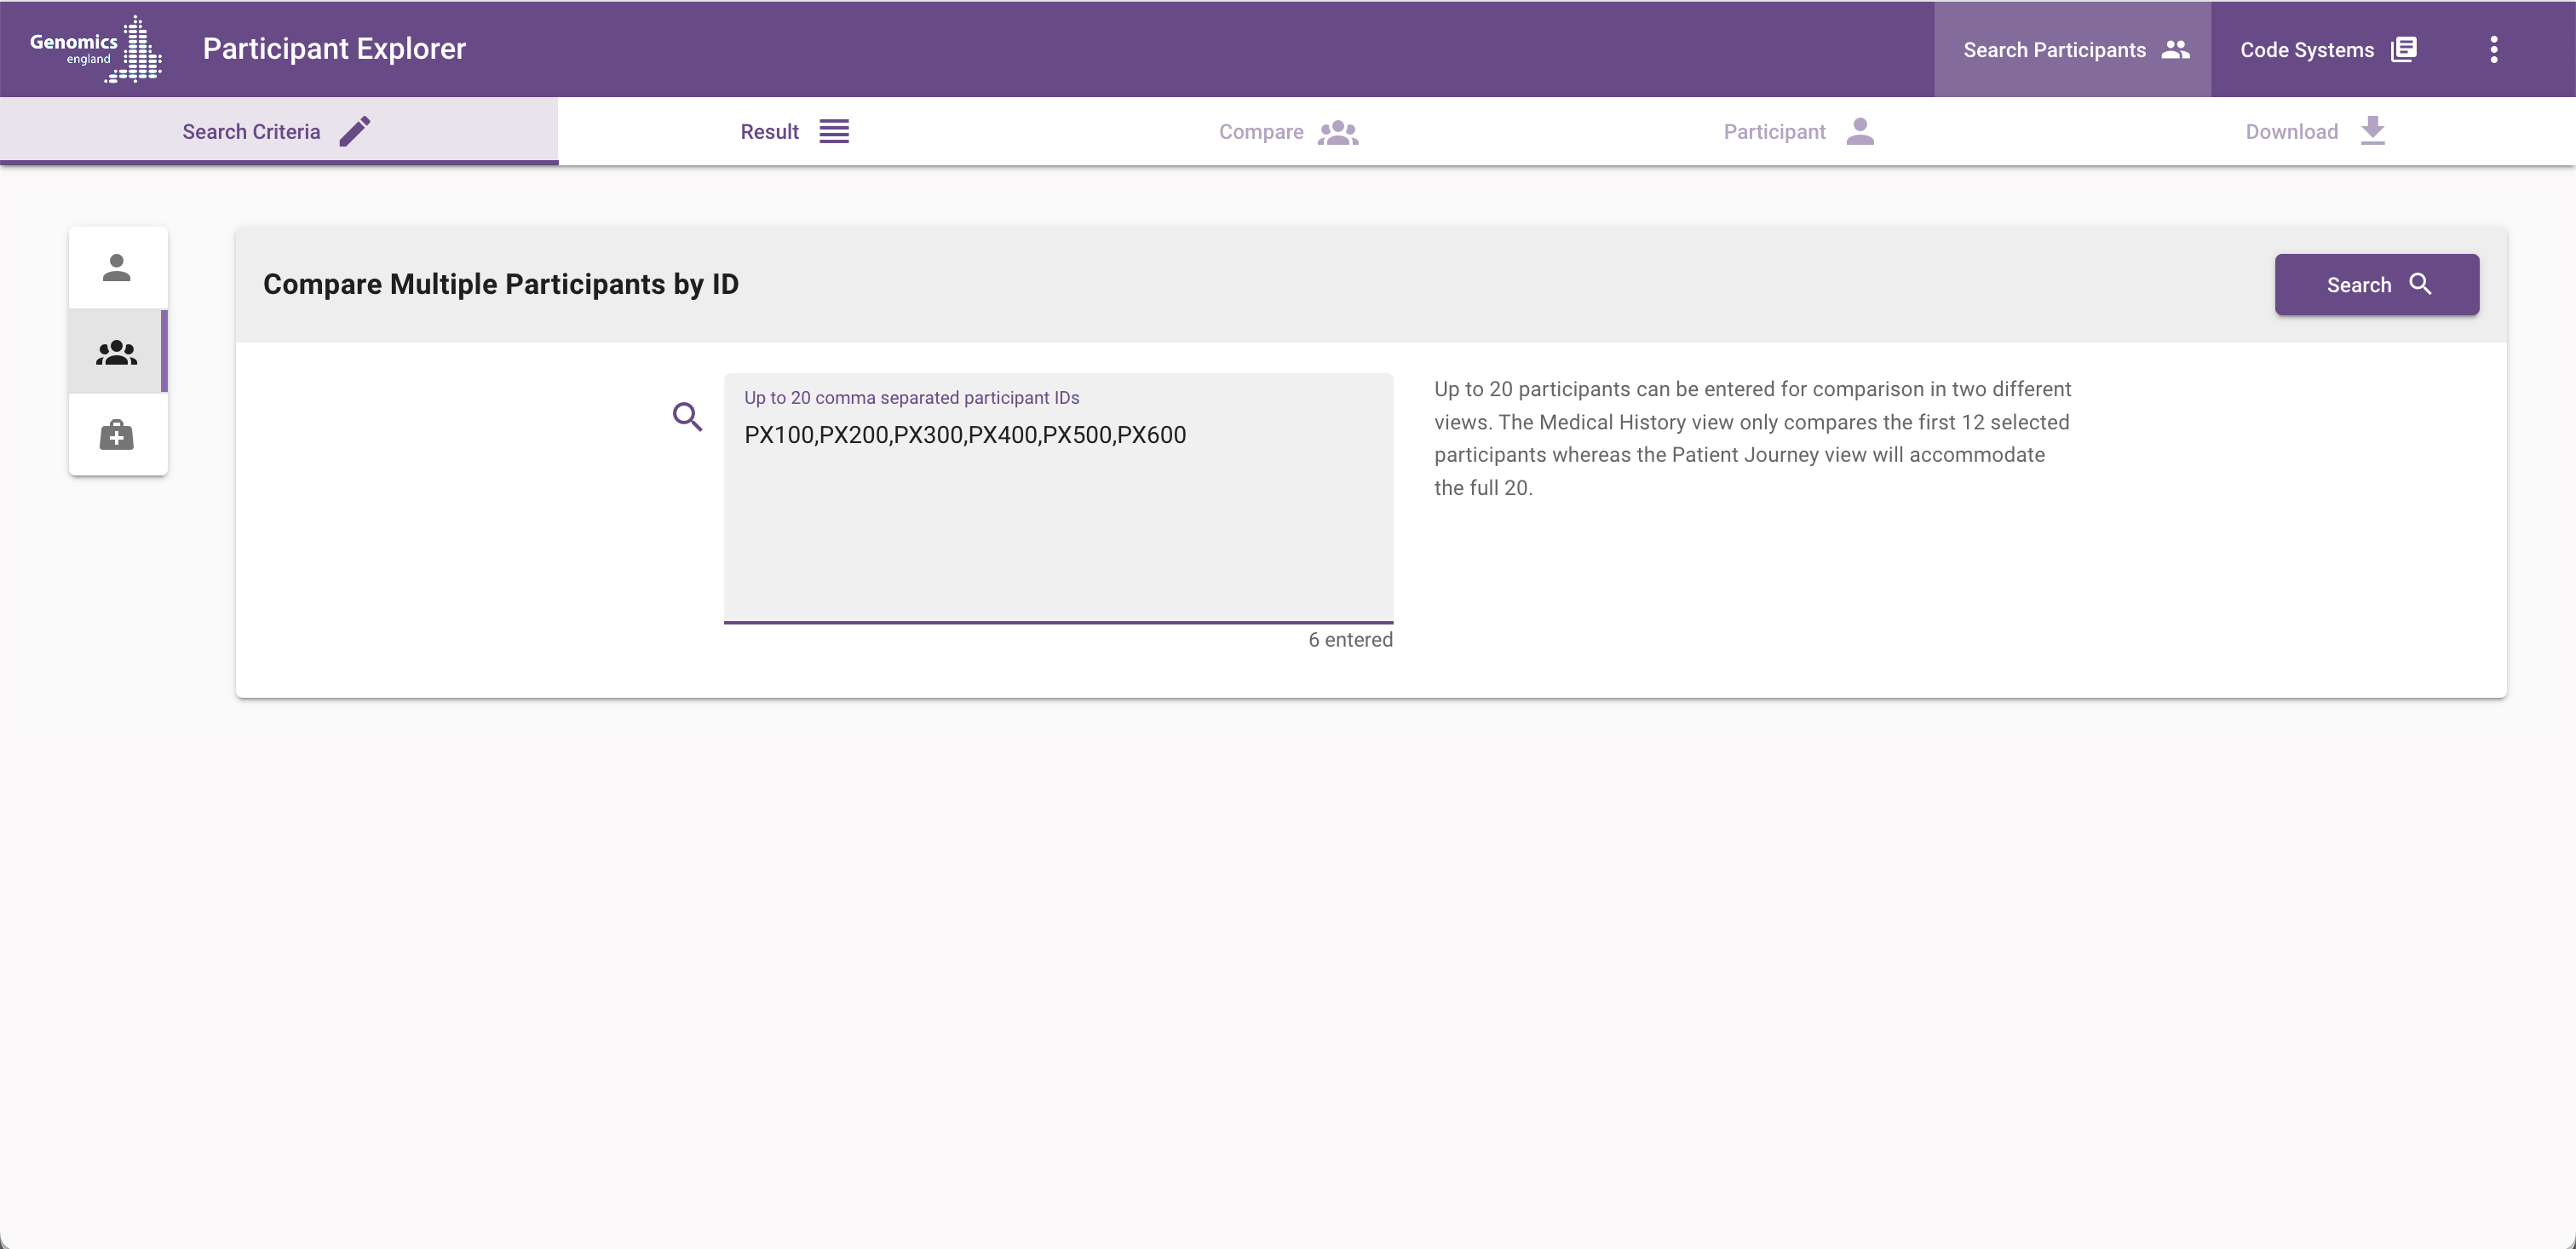Select multiple participants group sidebar icon

click(x=117, y=352)
